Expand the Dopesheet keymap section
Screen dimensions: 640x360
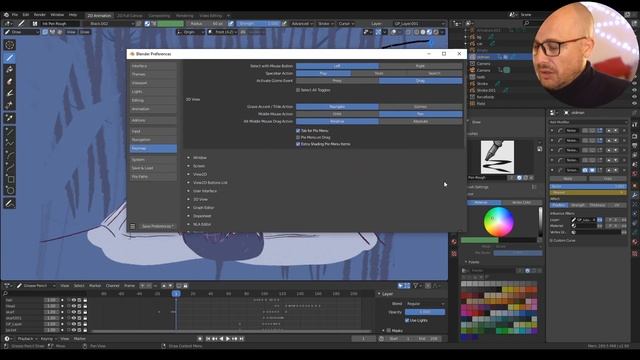tap(189, 216)
